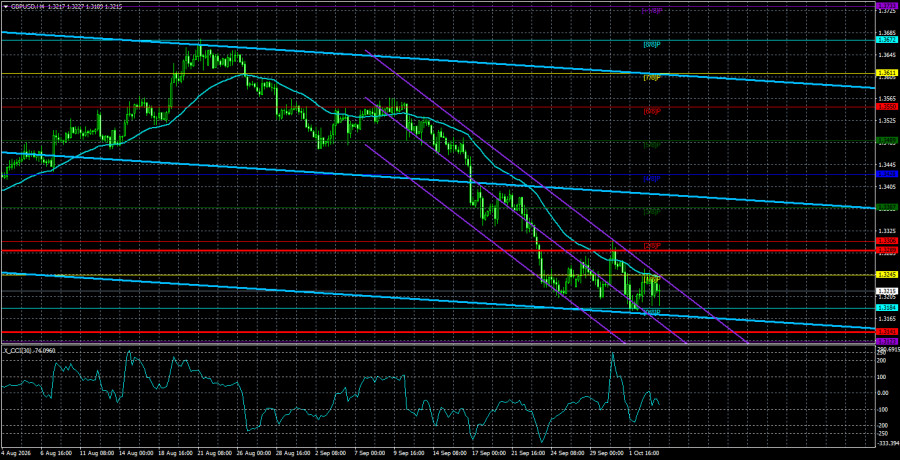Select the cyan 1.3184 price level tag
The width and height of the screenshot is (900, 460).
pyautogui.click(x=887, y=308)
